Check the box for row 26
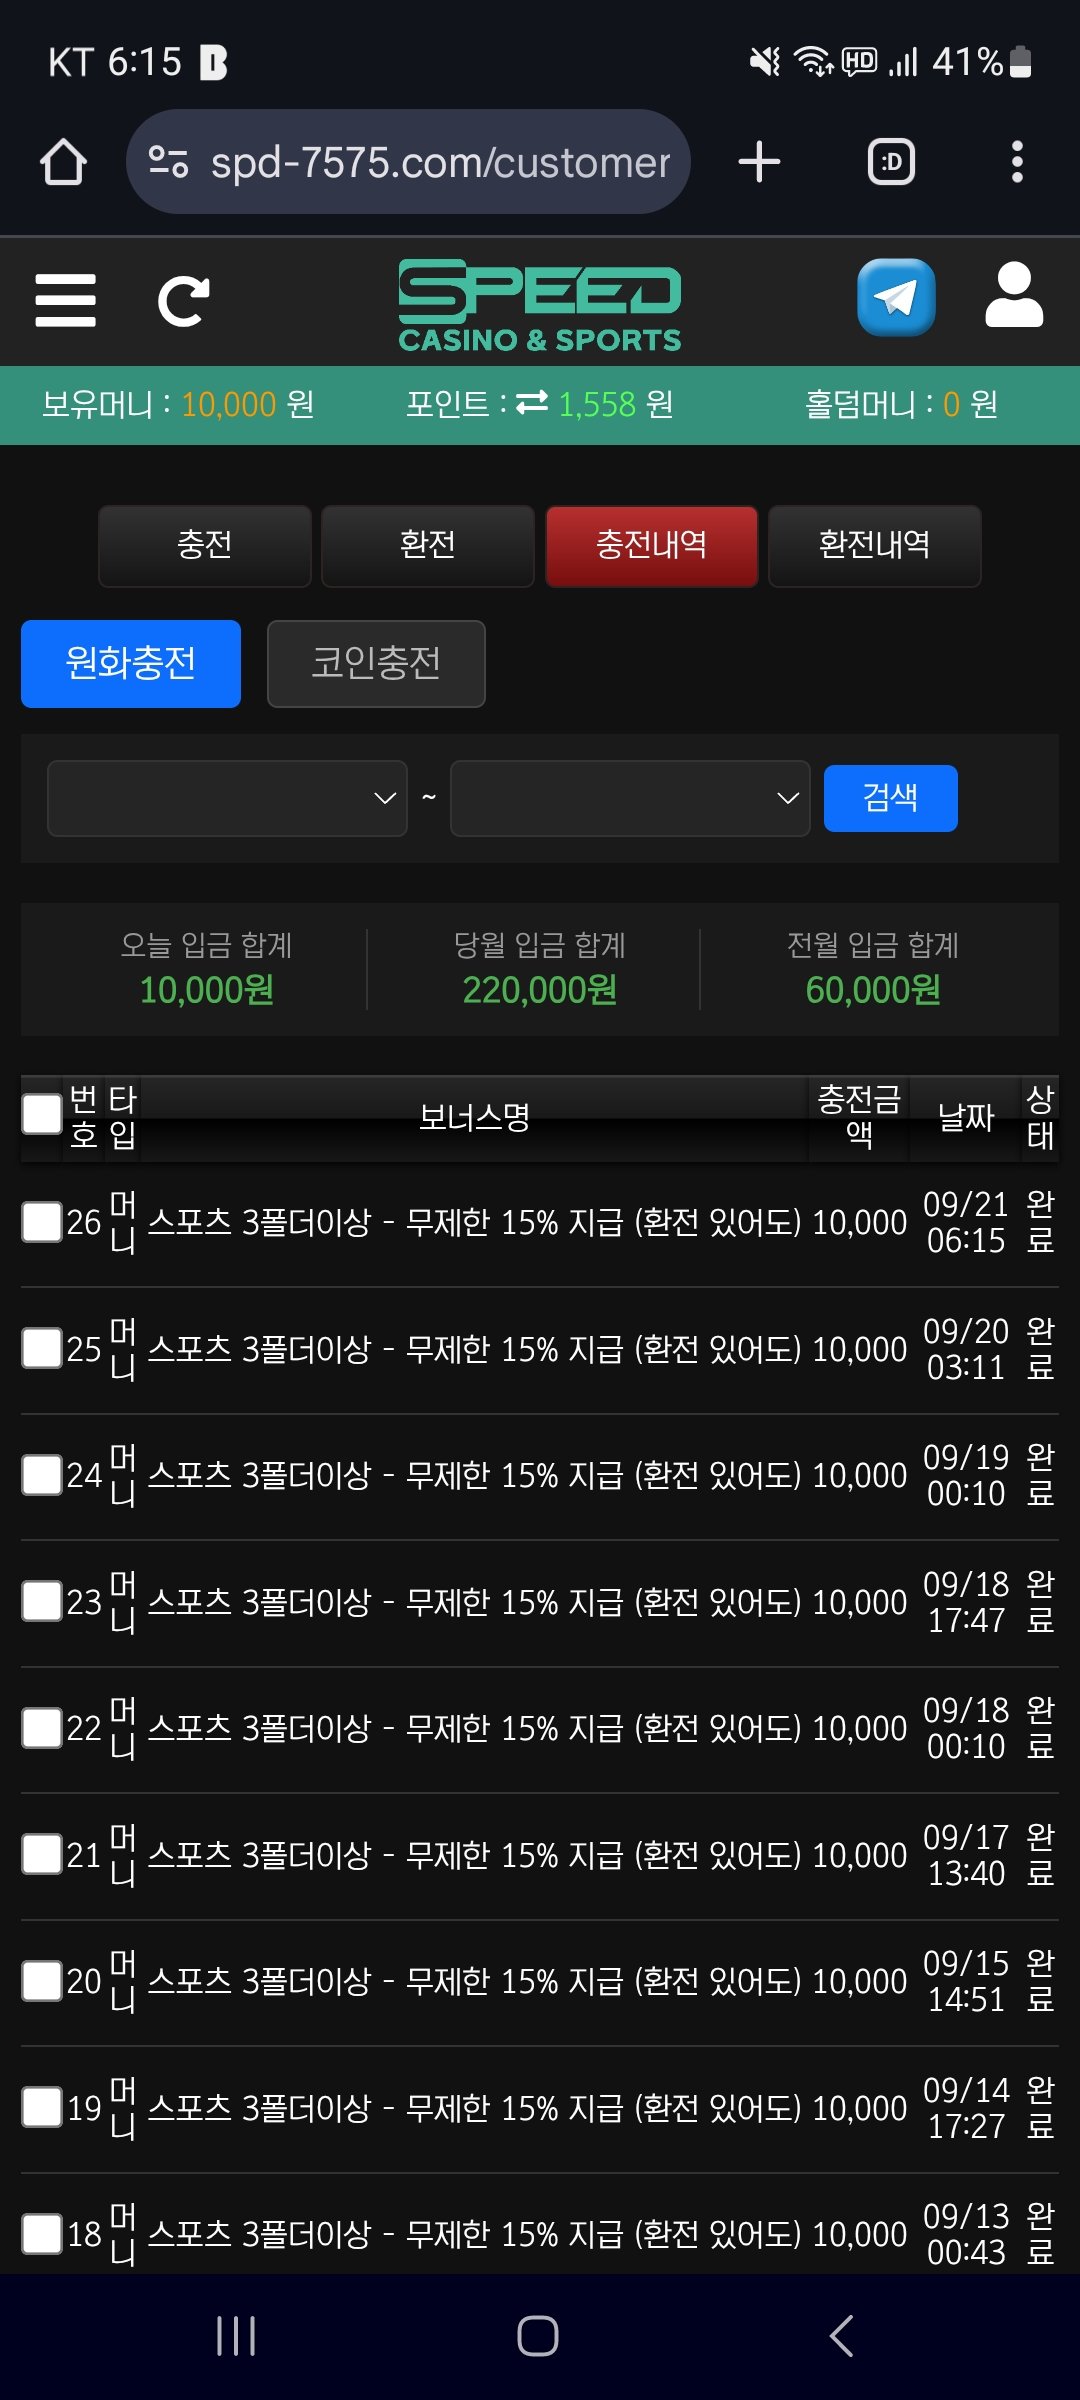 pos(42,1222)
